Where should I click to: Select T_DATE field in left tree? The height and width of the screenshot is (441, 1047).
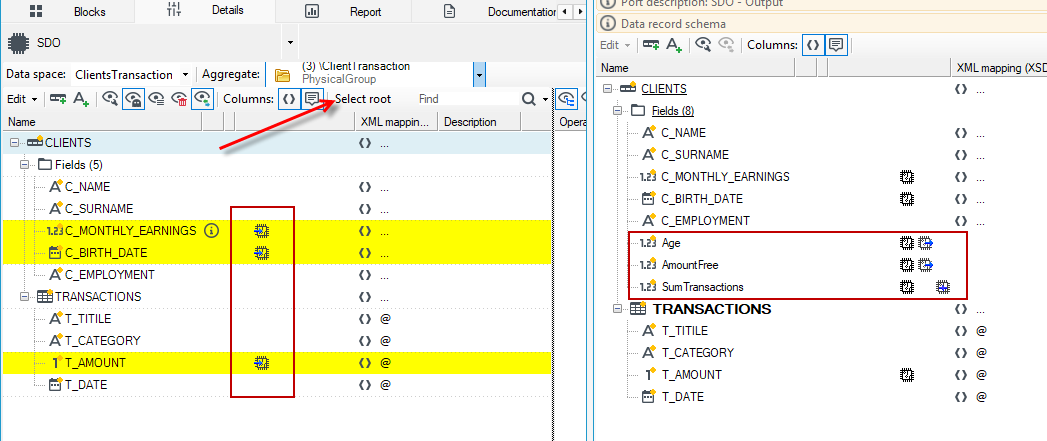(85, 385)
